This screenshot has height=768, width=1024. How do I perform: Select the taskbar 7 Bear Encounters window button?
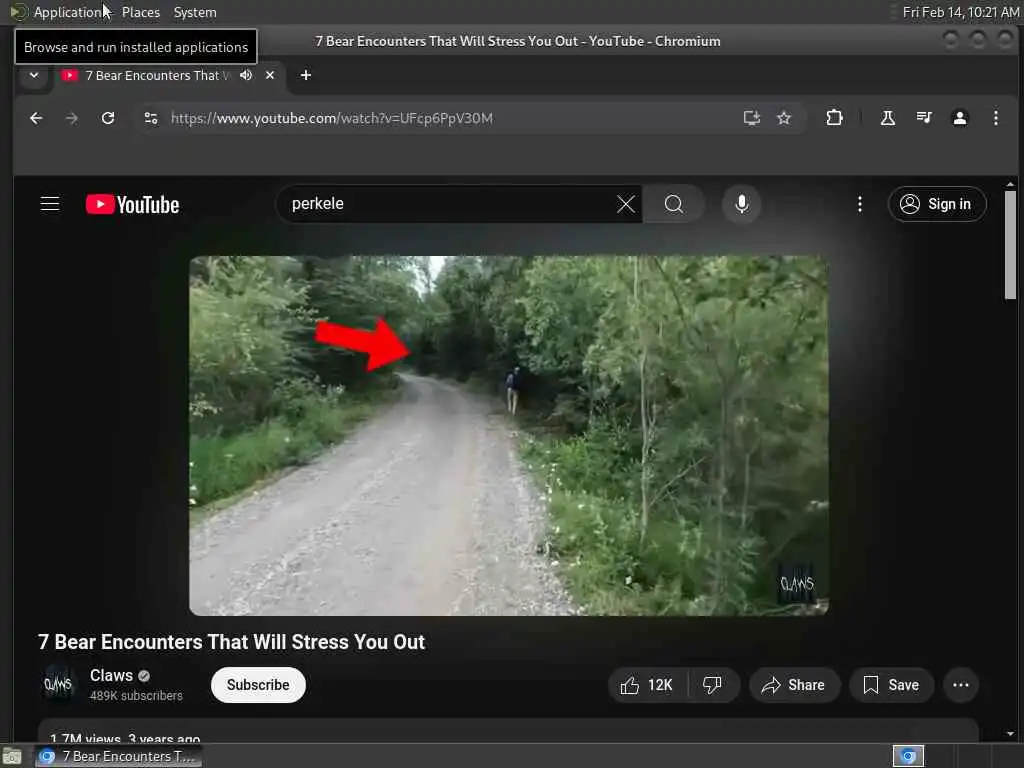click(119, 756)
